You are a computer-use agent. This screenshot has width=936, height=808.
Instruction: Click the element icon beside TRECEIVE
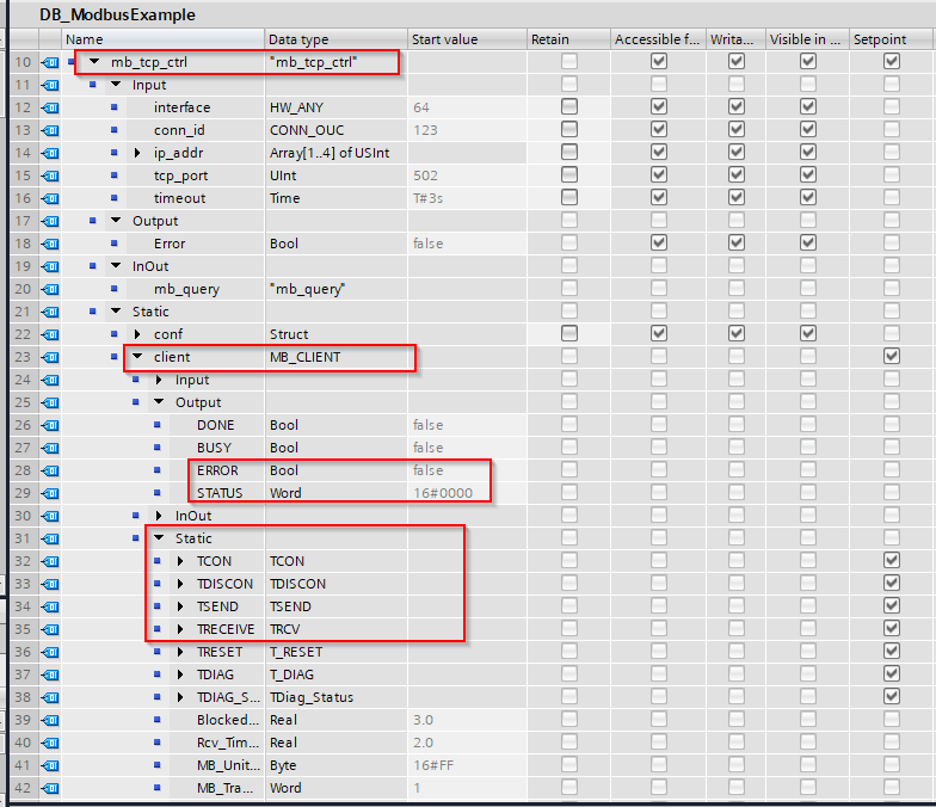(x=157, y=629)
